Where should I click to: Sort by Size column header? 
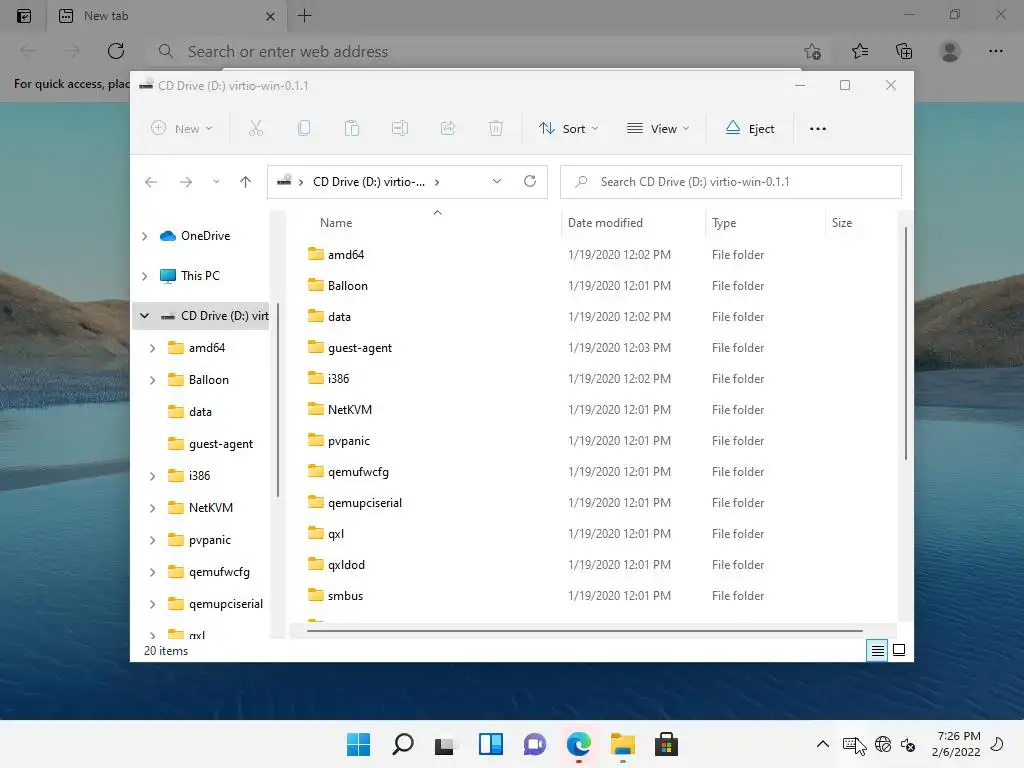[842, 223]
